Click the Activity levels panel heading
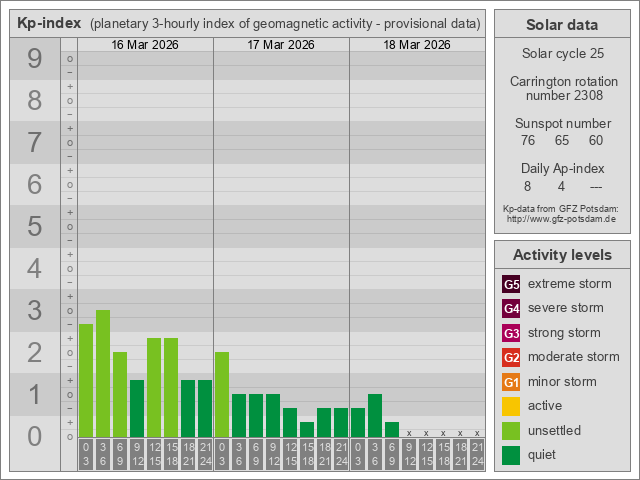640x480 pixels. click(x=561, y=254)
